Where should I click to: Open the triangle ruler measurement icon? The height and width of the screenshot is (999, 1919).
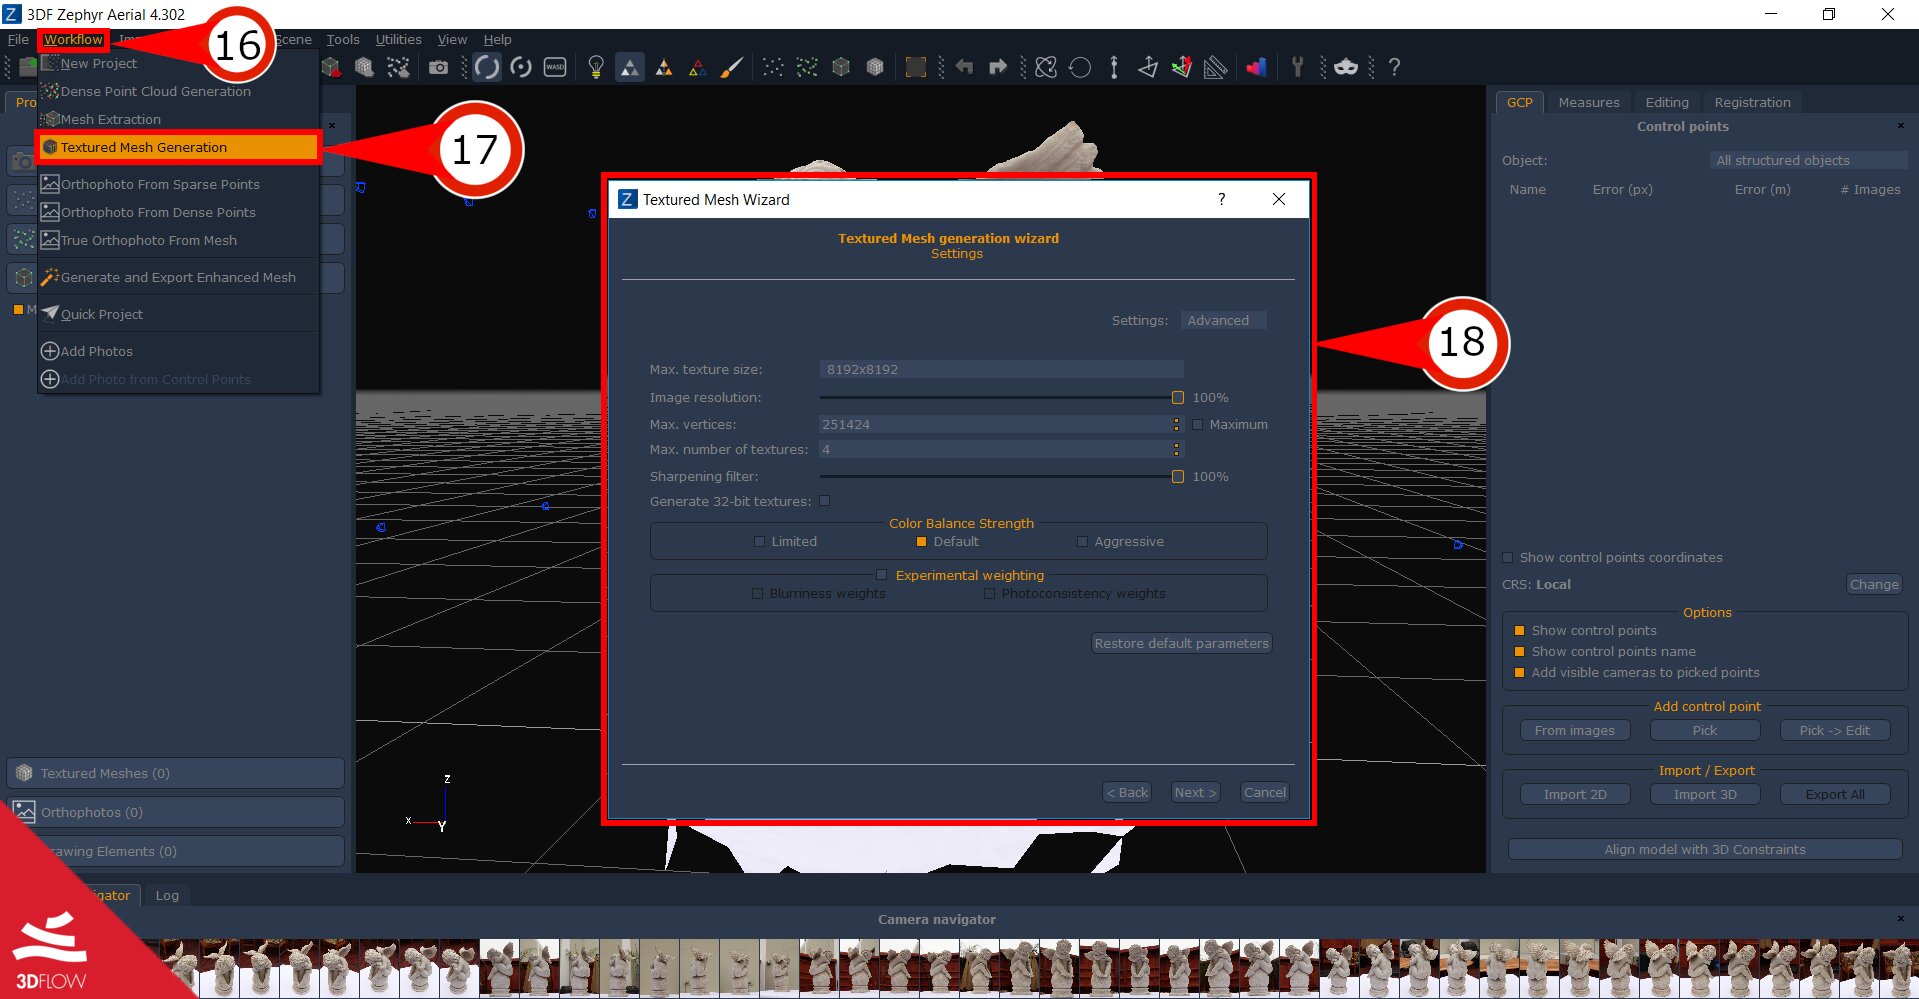coord(1215,67)
